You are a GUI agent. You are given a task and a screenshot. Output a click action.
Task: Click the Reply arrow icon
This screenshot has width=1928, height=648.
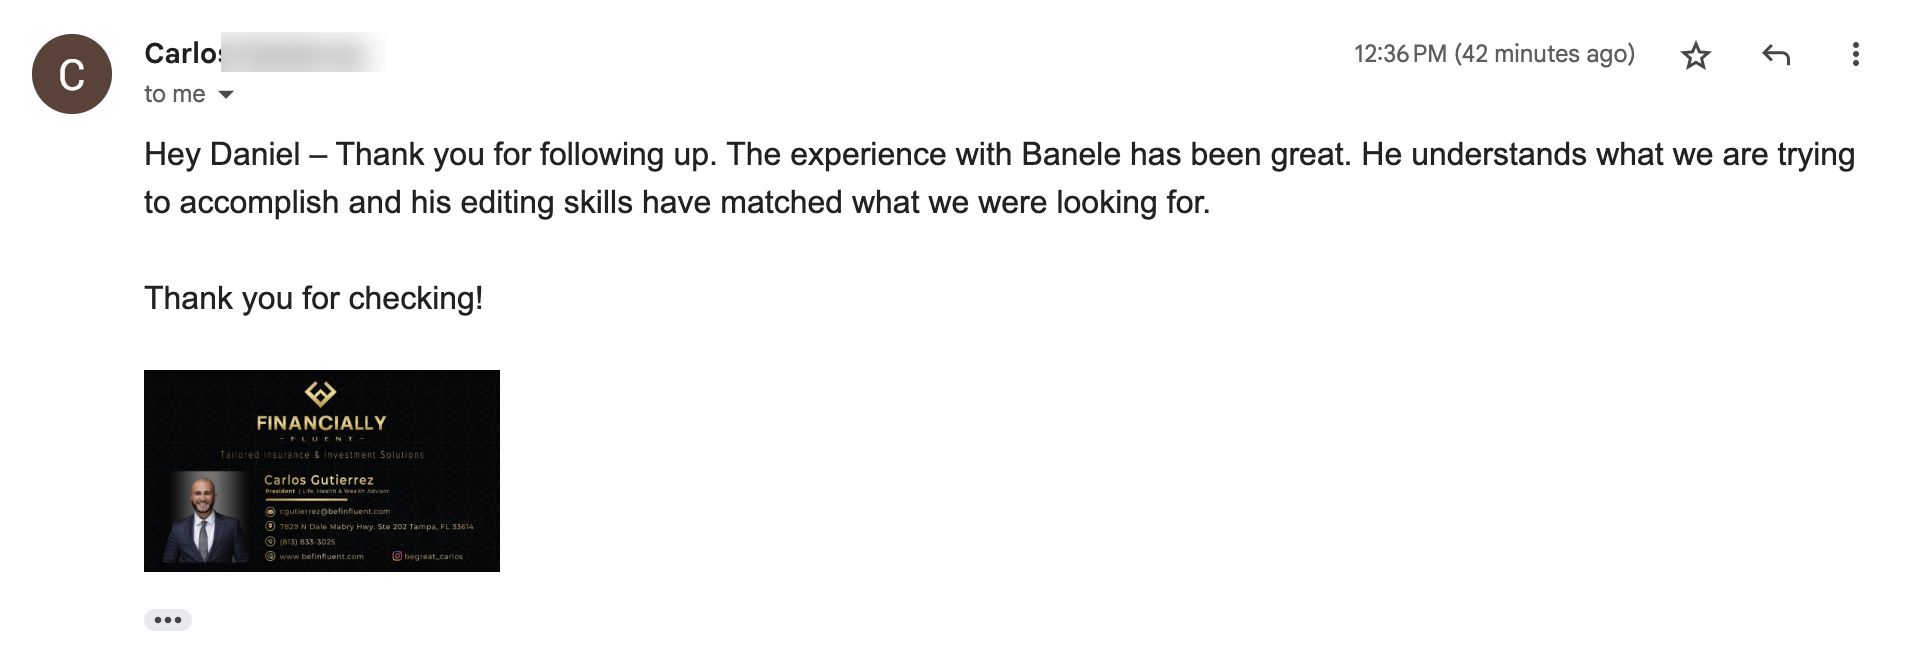(1776, 55)
